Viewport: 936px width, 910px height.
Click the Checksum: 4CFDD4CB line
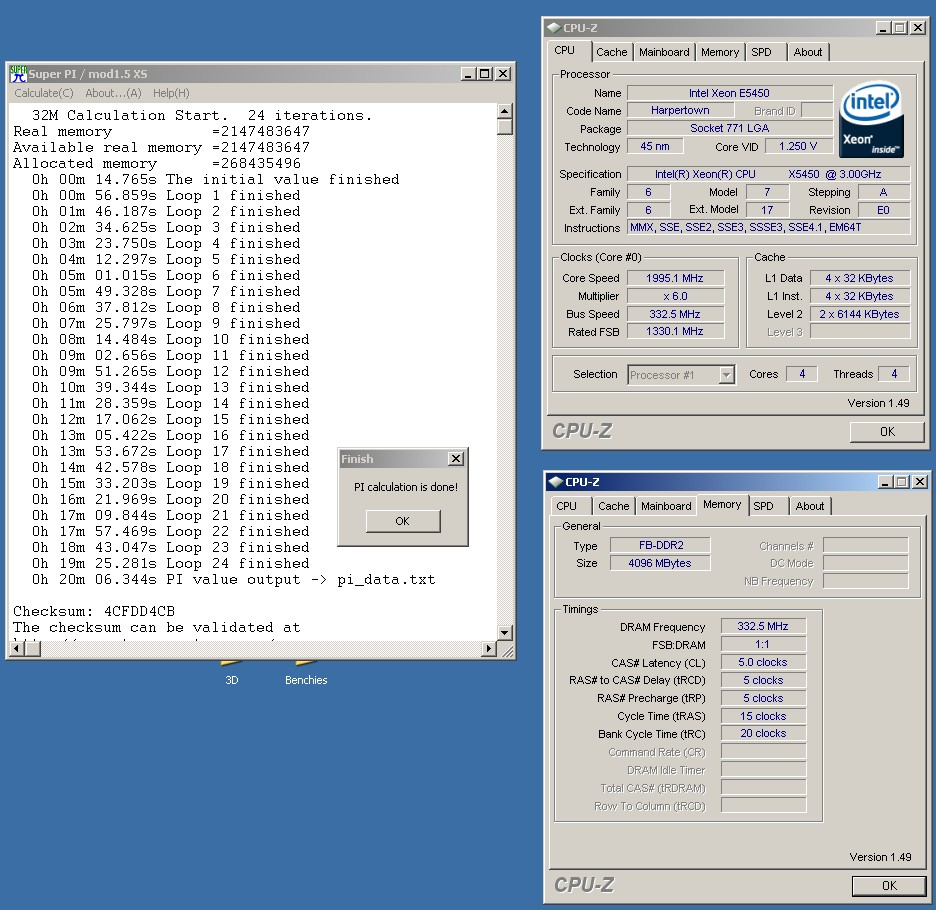click(94, 611)
